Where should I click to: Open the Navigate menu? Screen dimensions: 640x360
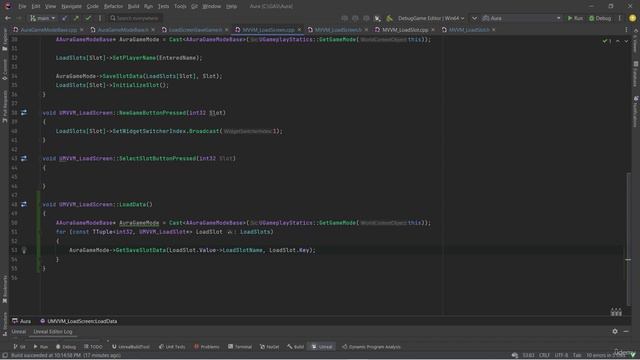click(x=71, y=7)
